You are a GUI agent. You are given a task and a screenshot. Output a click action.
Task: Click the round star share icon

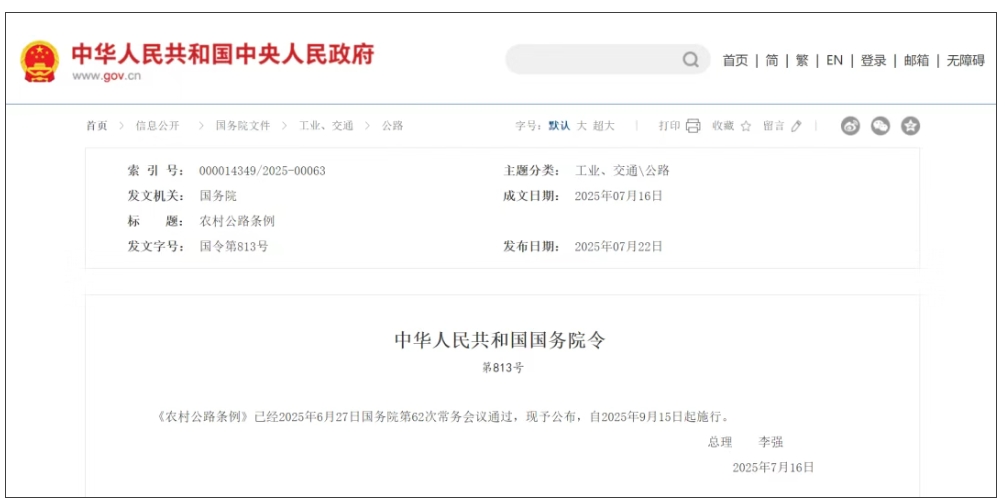(910, 126)
